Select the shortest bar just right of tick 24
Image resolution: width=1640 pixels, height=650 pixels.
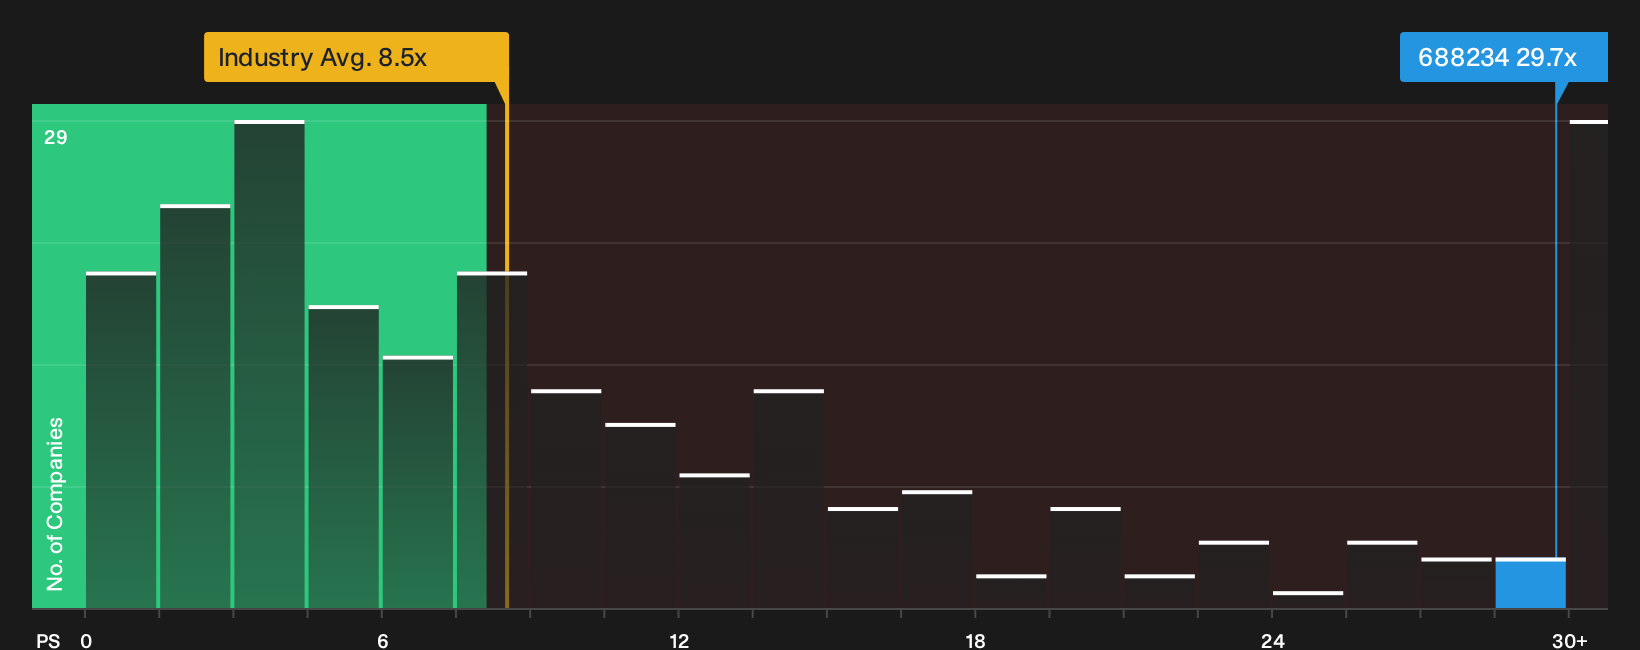pyautogui.click(x=1308, y=600)
